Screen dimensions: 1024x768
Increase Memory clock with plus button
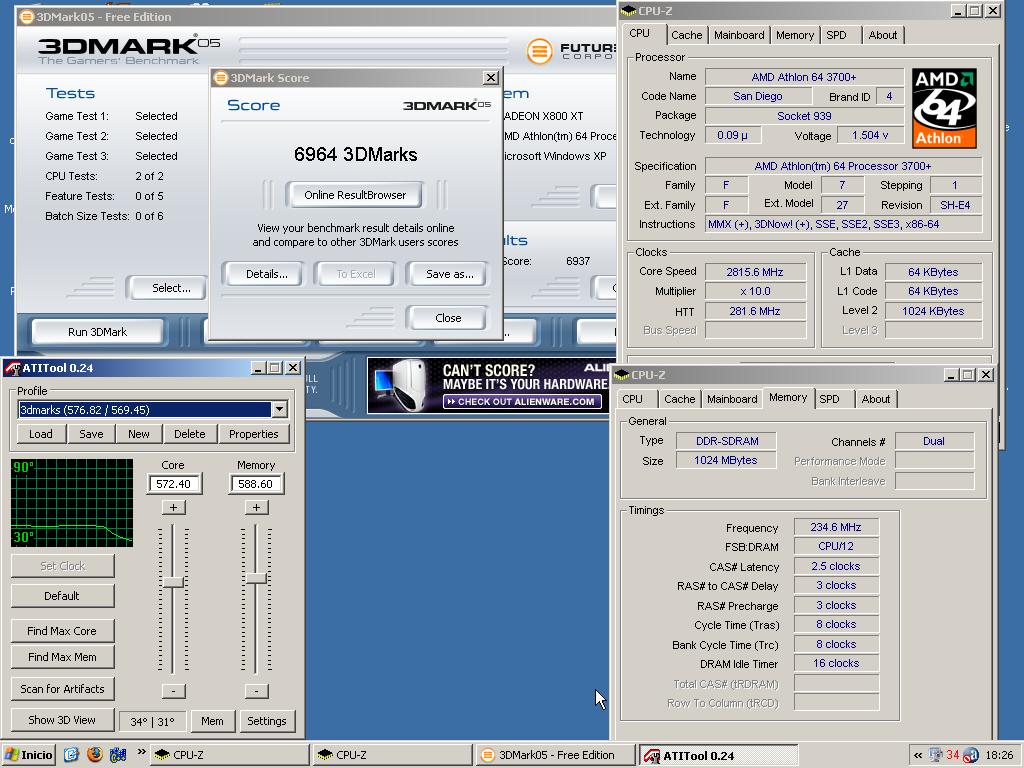pos(256,507)
